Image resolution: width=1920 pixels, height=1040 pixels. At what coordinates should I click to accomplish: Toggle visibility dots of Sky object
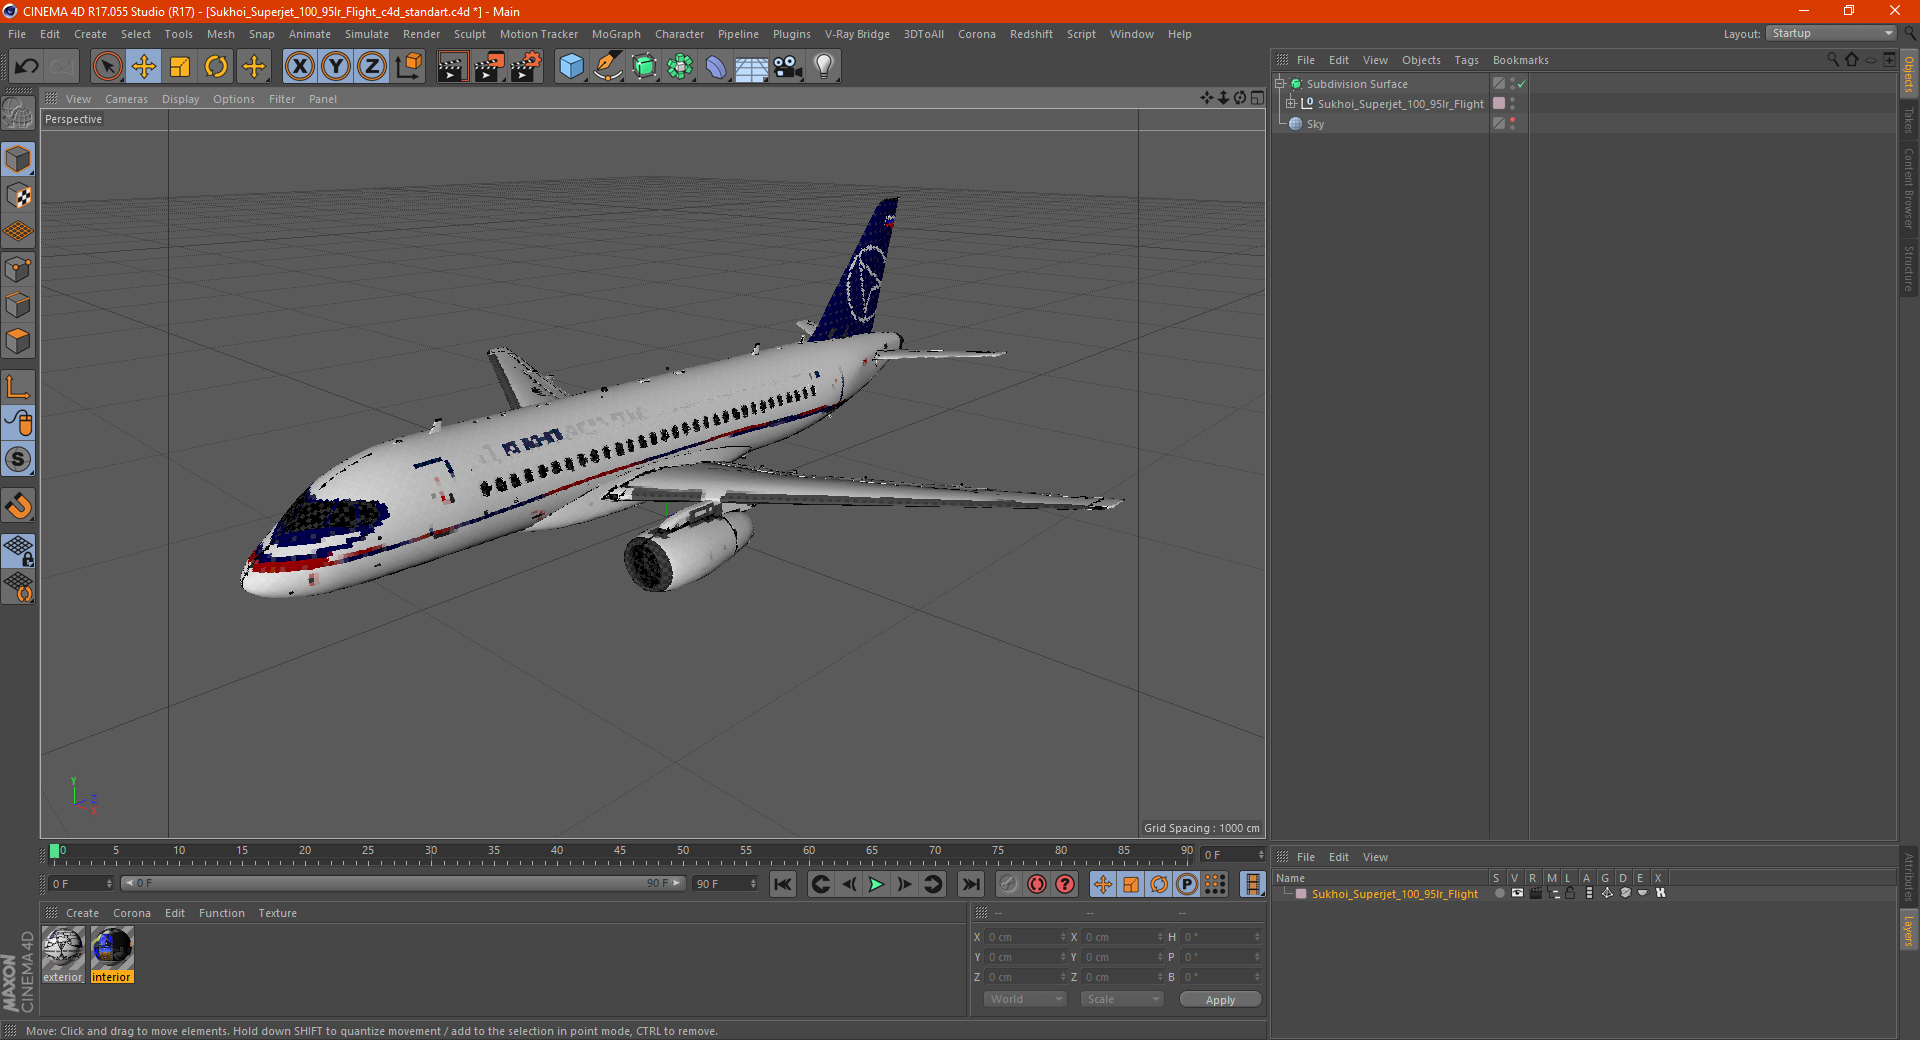click(1512, 124)
